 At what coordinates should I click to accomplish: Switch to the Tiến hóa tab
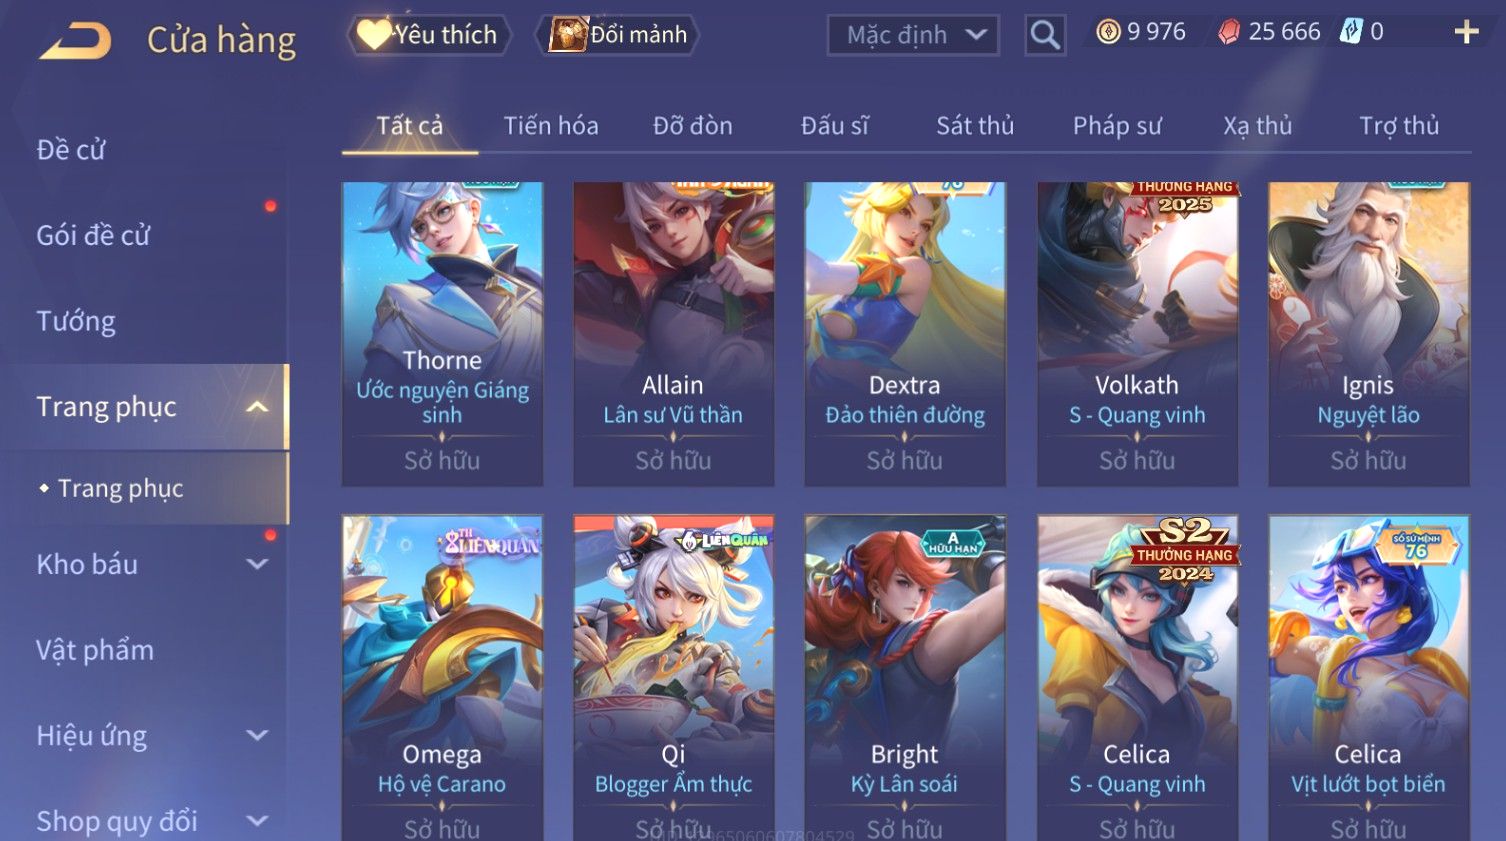(551, 126)
